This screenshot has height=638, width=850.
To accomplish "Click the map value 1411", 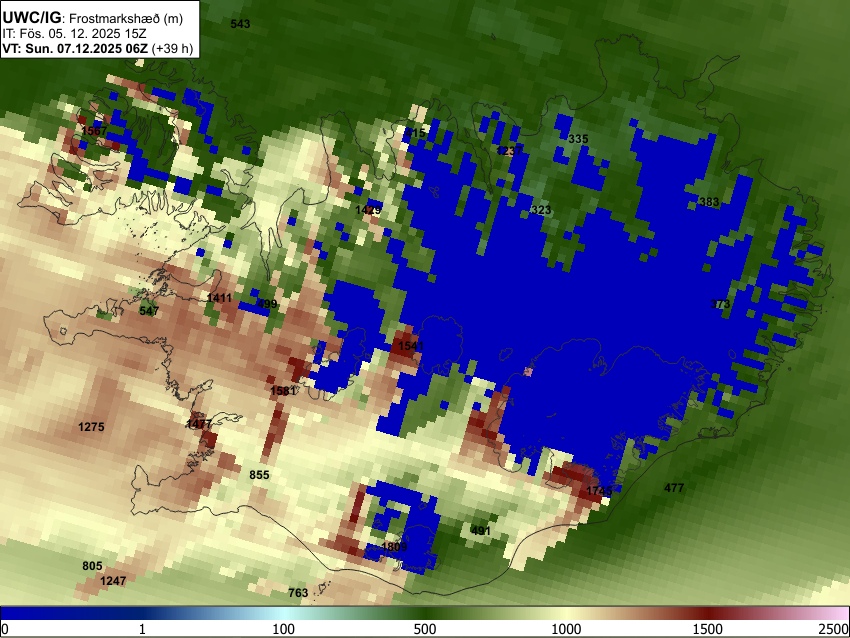I will pos(219,298).
